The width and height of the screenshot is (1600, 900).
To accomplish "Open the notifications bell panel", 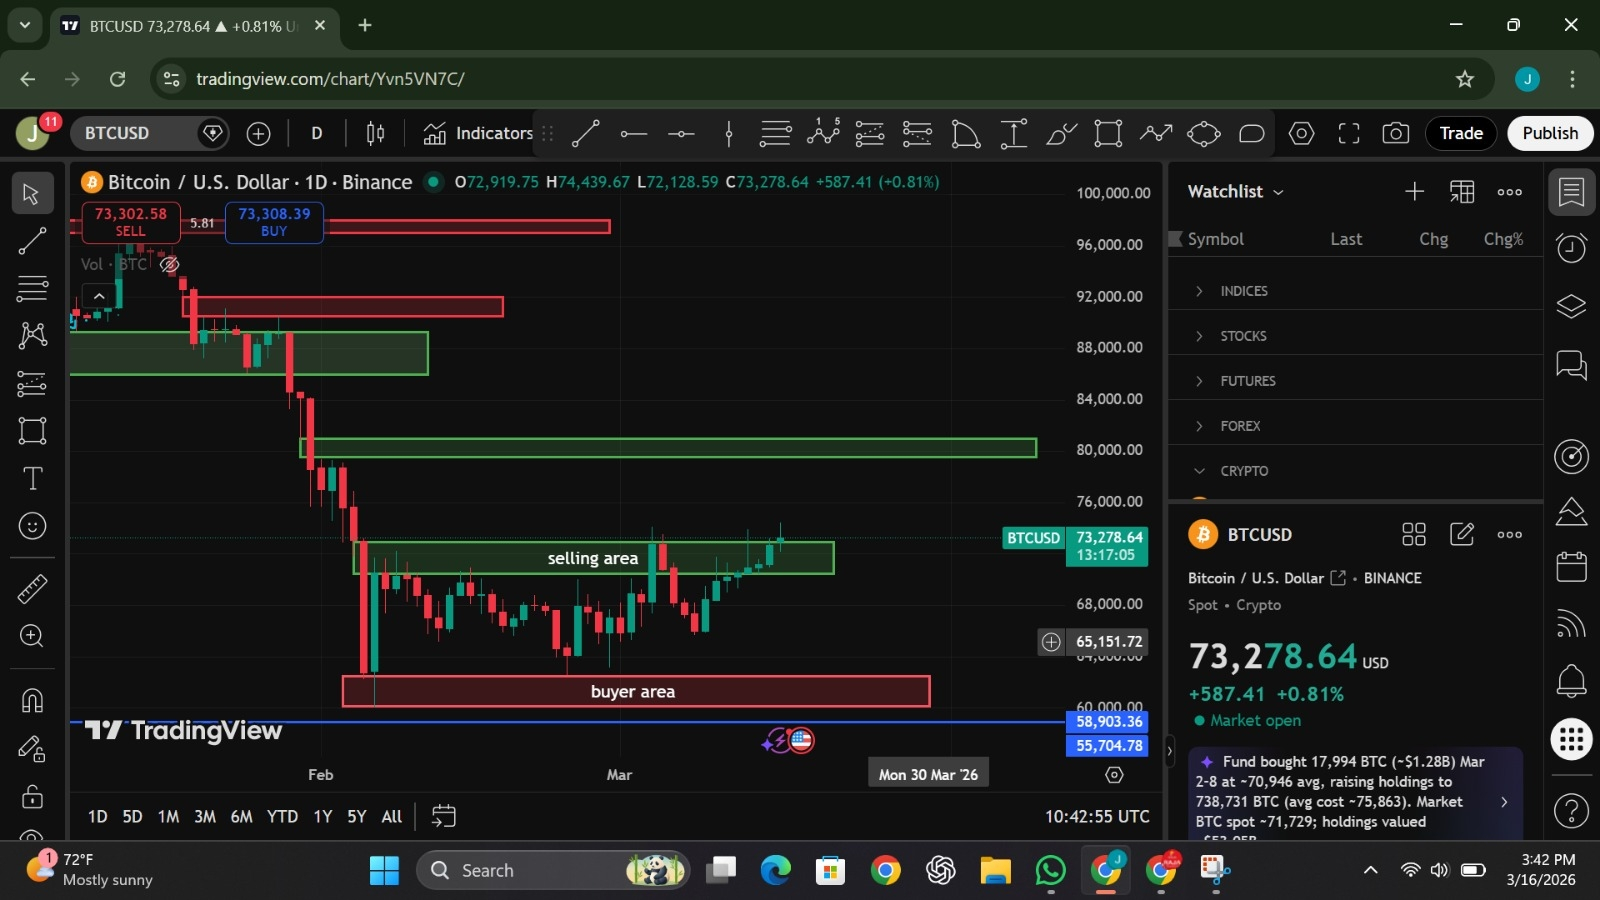I will (x=1571, y=681).
